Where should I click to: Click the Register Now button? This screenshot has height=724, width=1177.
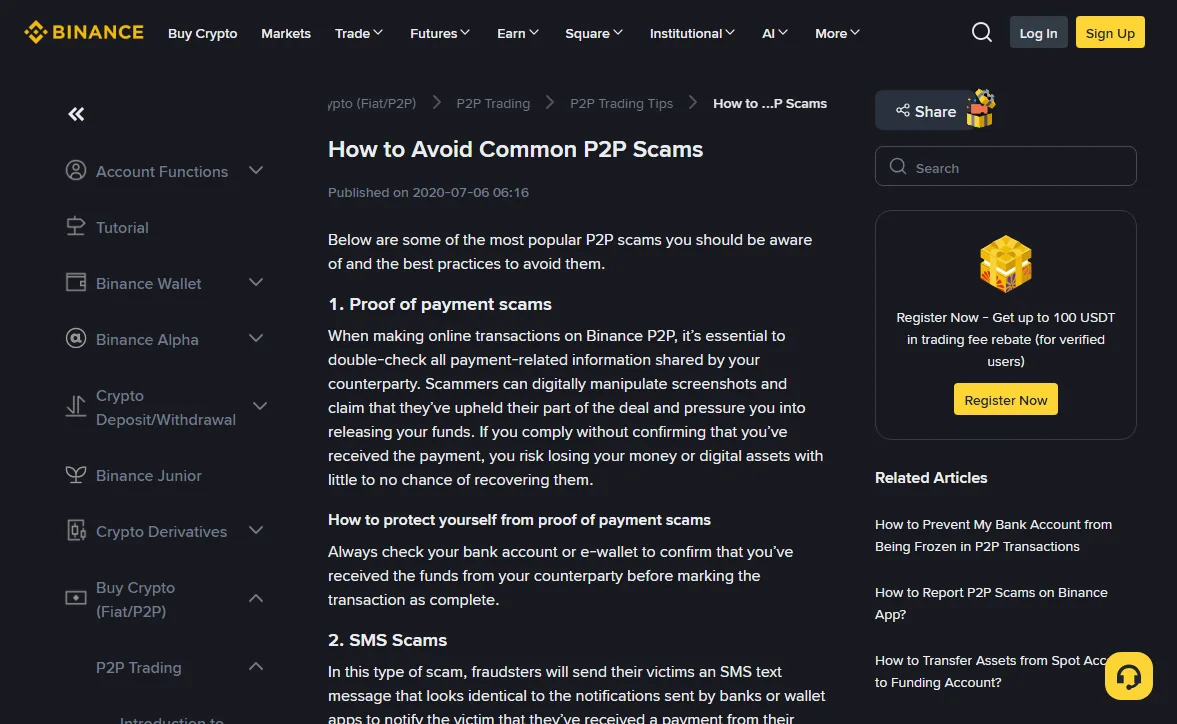click(1005, 400)
